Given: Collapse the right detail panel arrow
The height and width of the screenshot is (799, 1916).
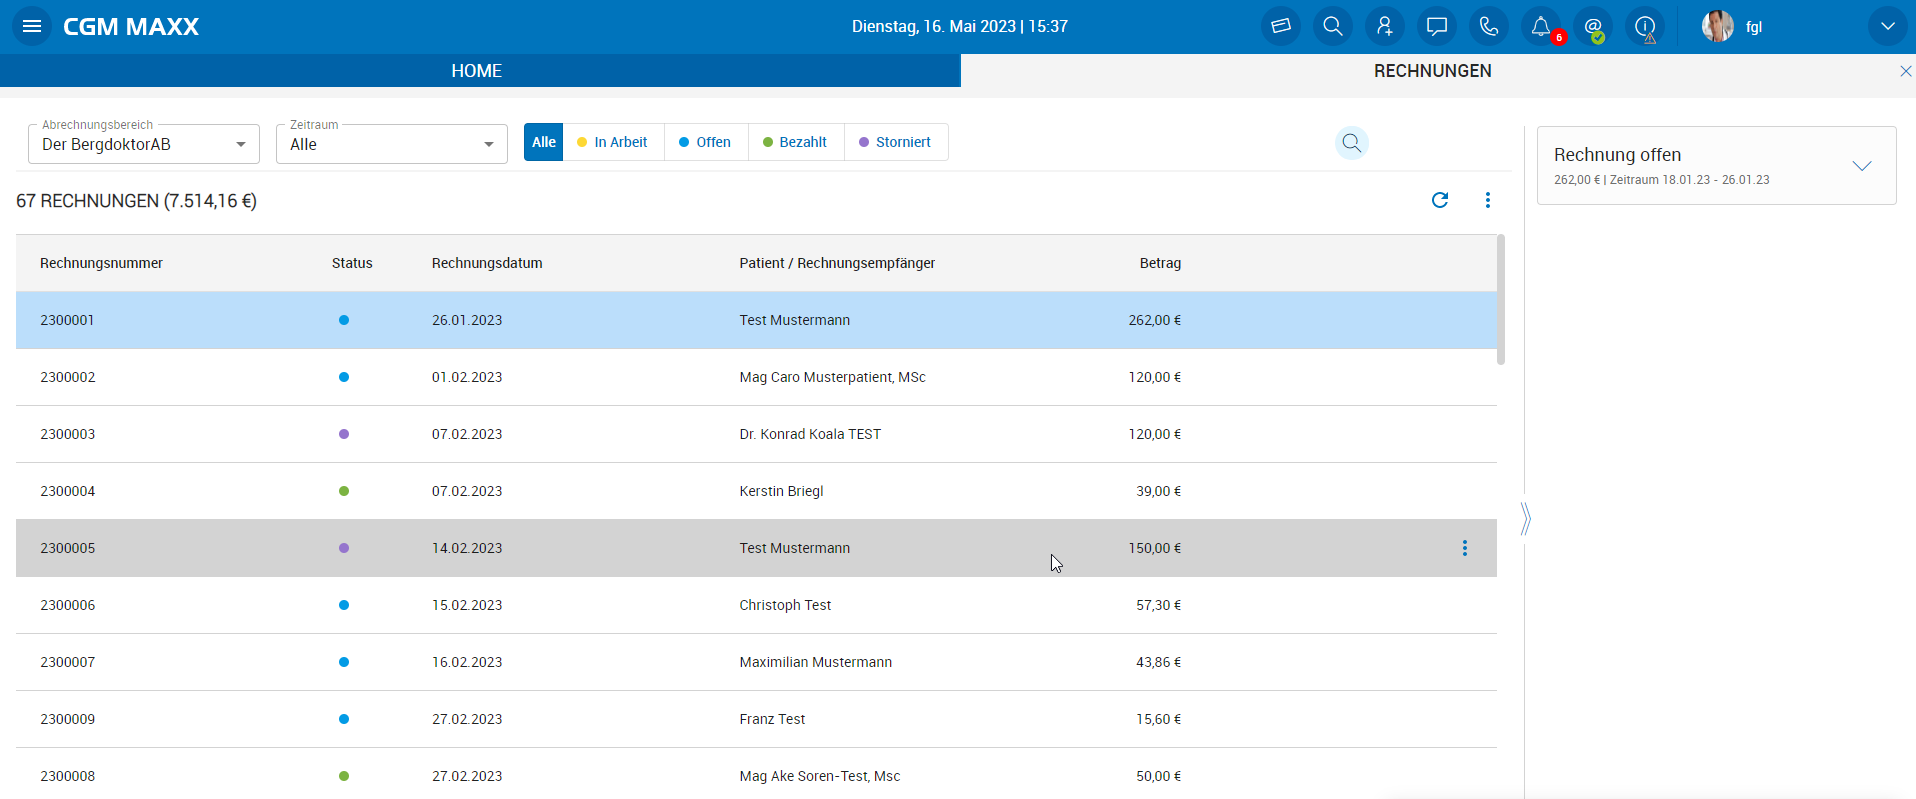Looking at the screenshot, I should coord(1526,518).
